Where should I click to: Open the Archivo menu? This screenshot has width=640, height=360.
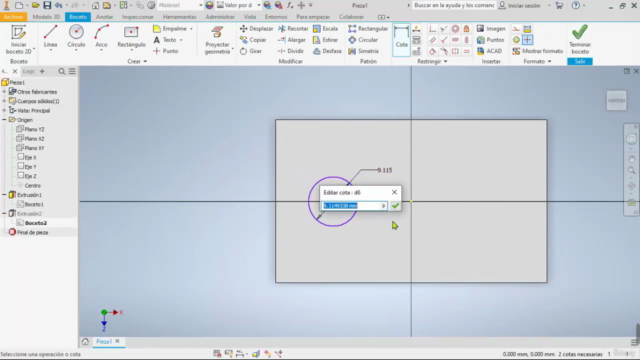pos(13,17)
